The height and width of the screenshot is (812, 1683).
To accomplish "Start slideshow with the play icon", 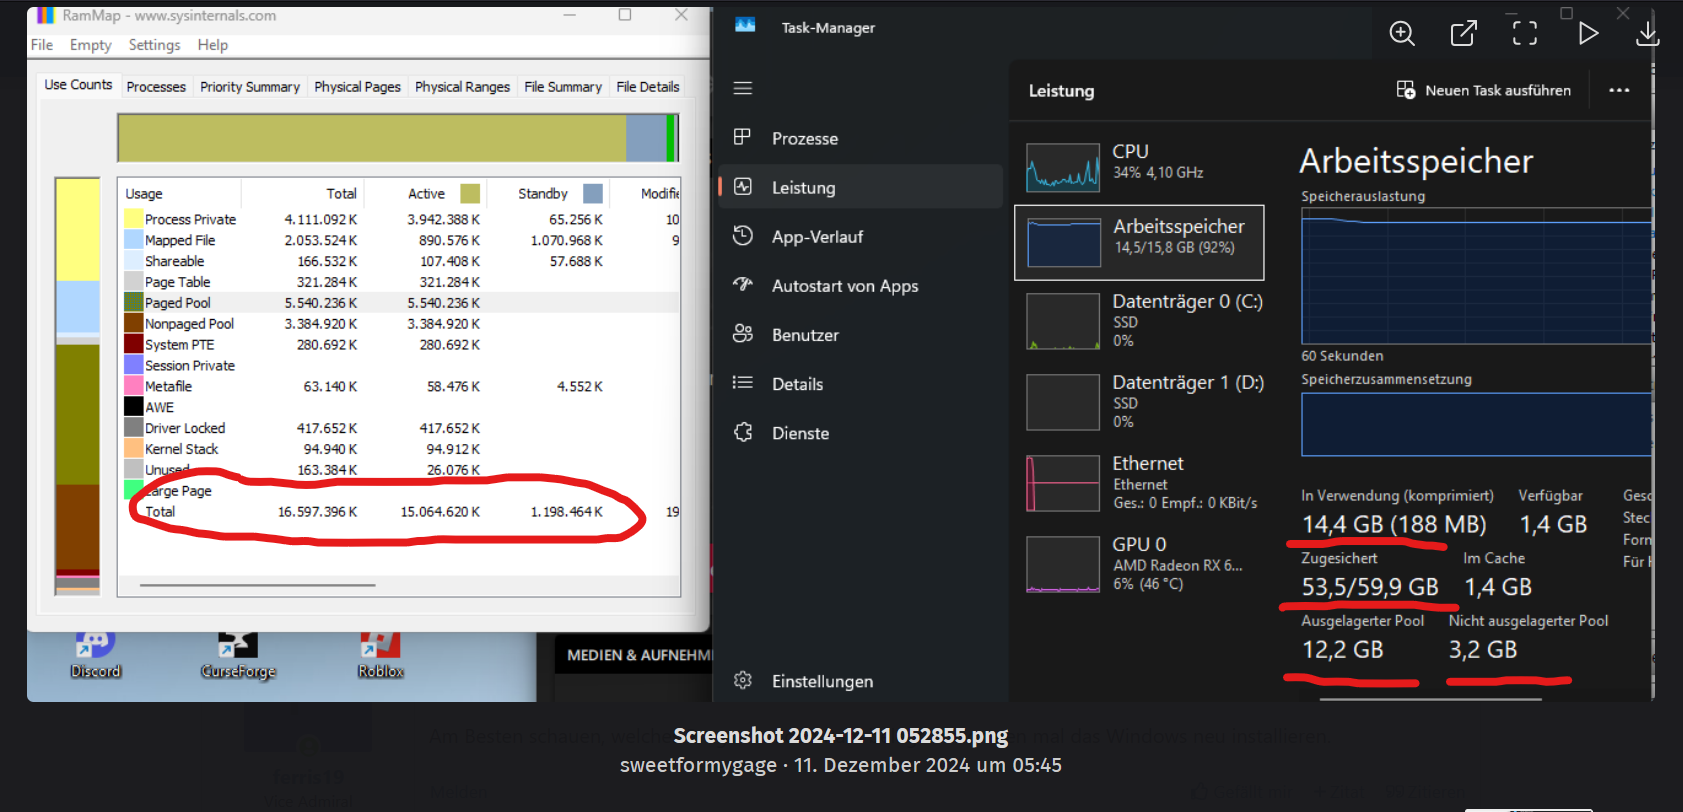I will point(1588,33).
